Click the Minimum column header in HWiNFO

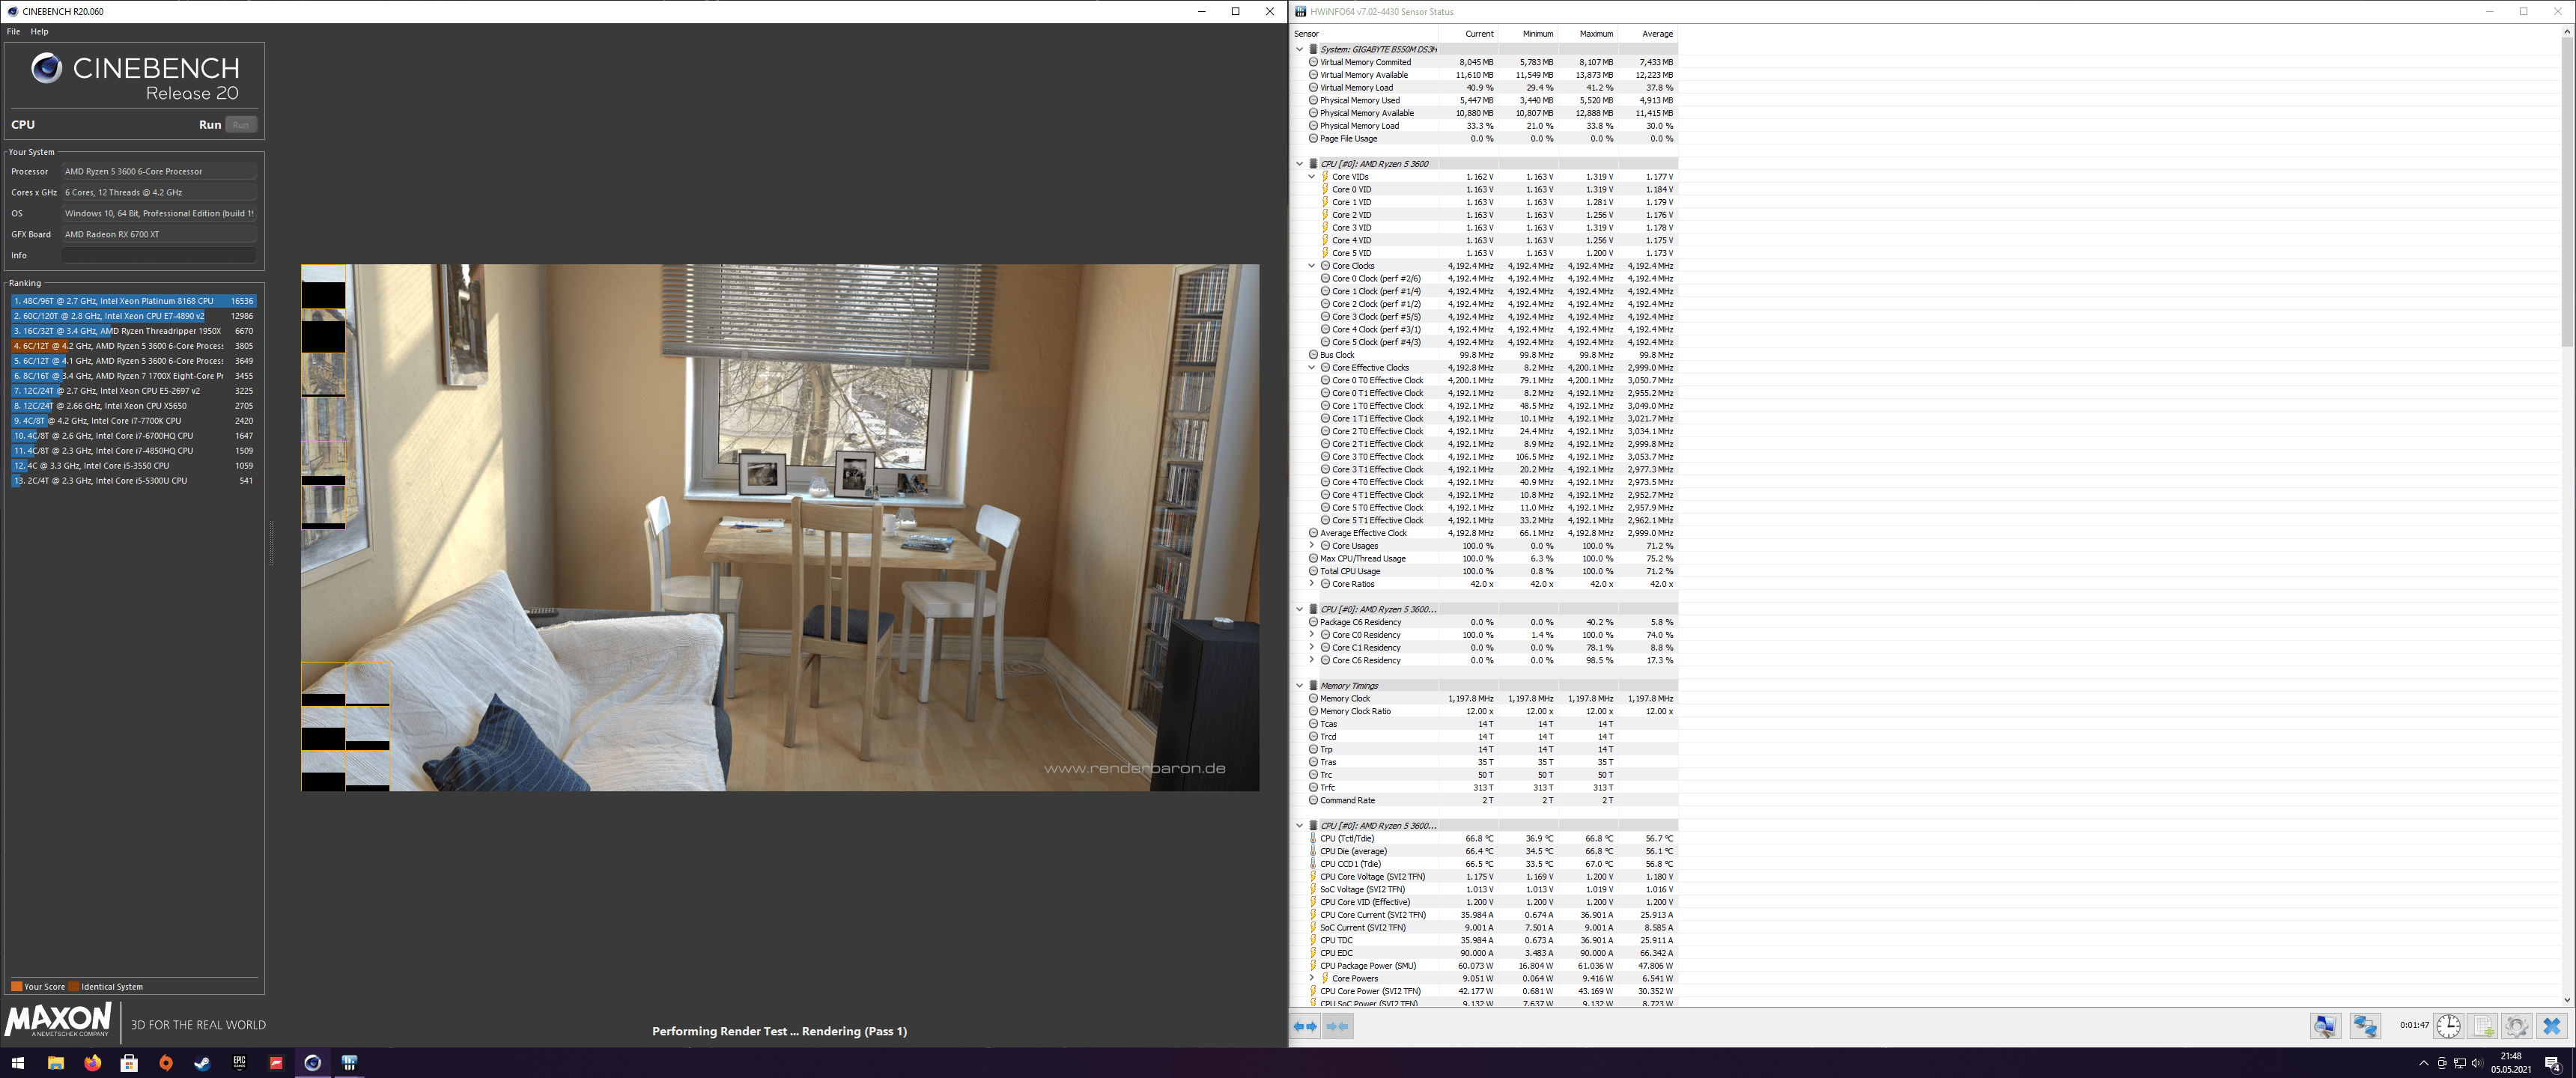(x=1528, y=34)
